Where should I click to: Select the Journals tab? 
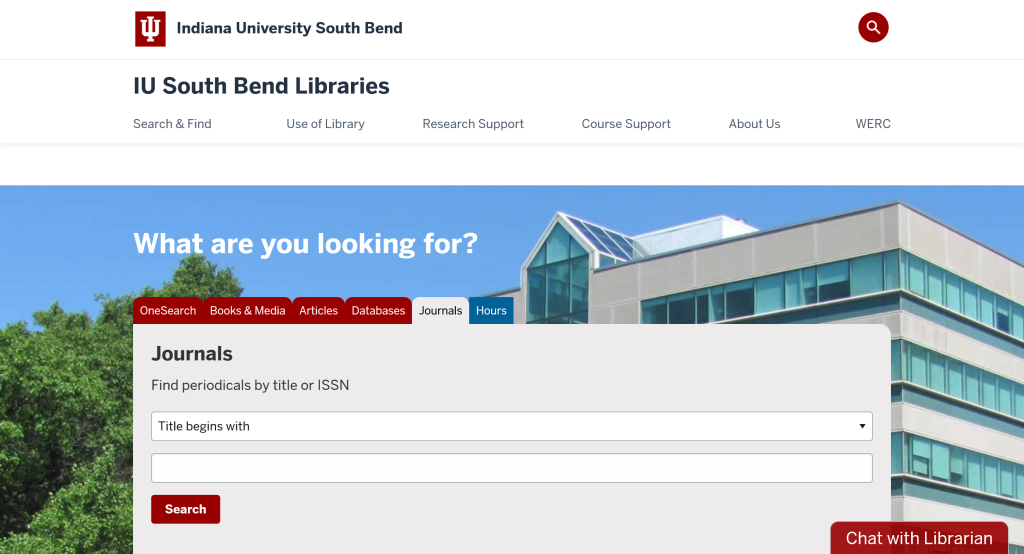440,310
